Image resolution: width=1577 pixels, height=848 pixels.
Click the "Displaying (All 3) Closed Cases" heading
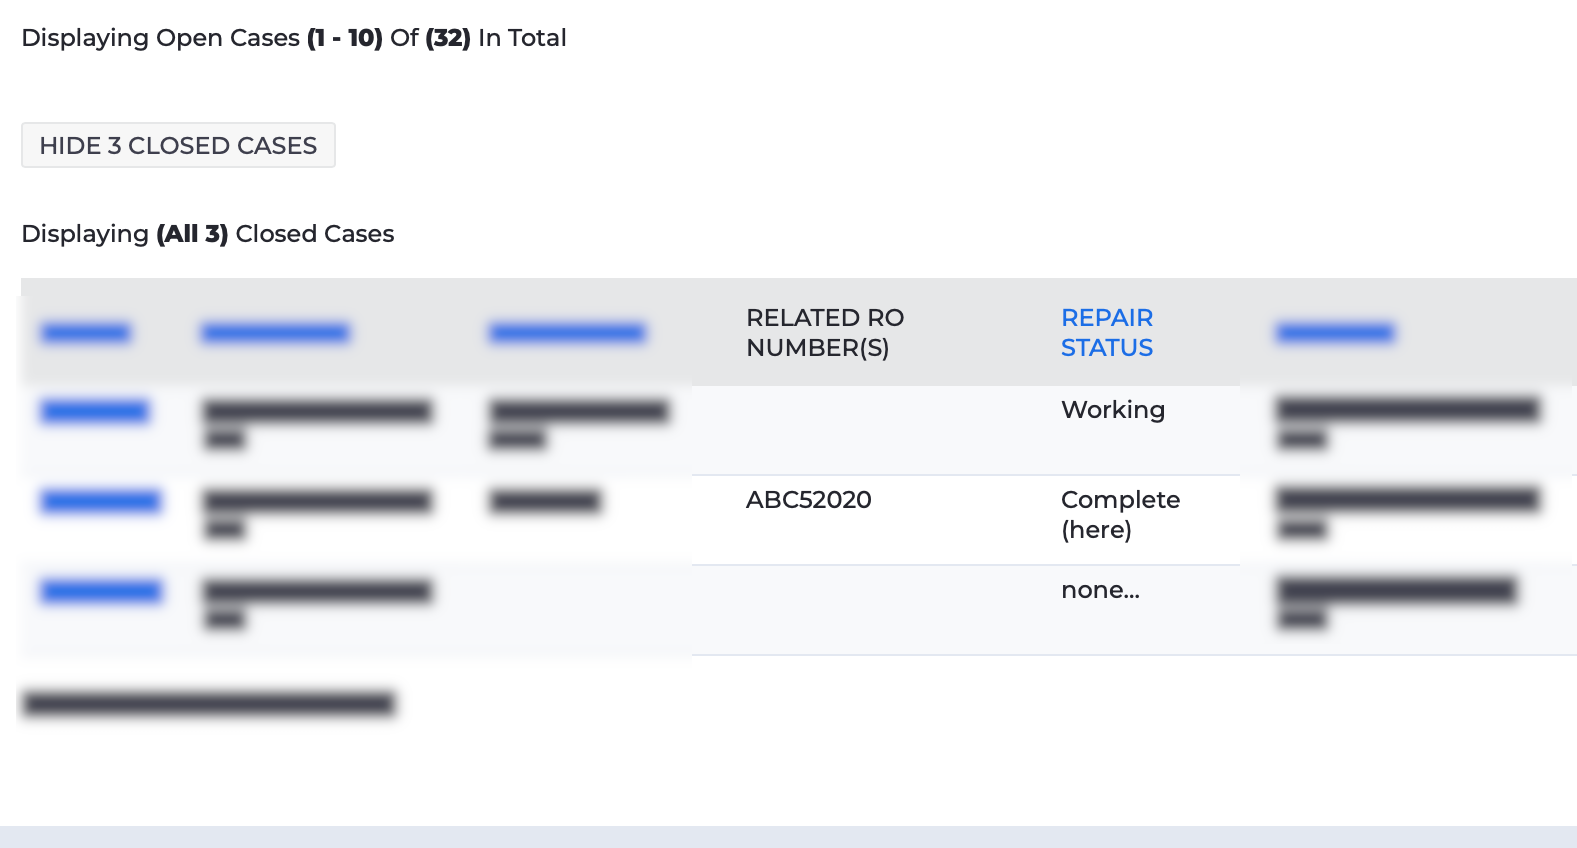pyautogui.click(x=207, y=233)
